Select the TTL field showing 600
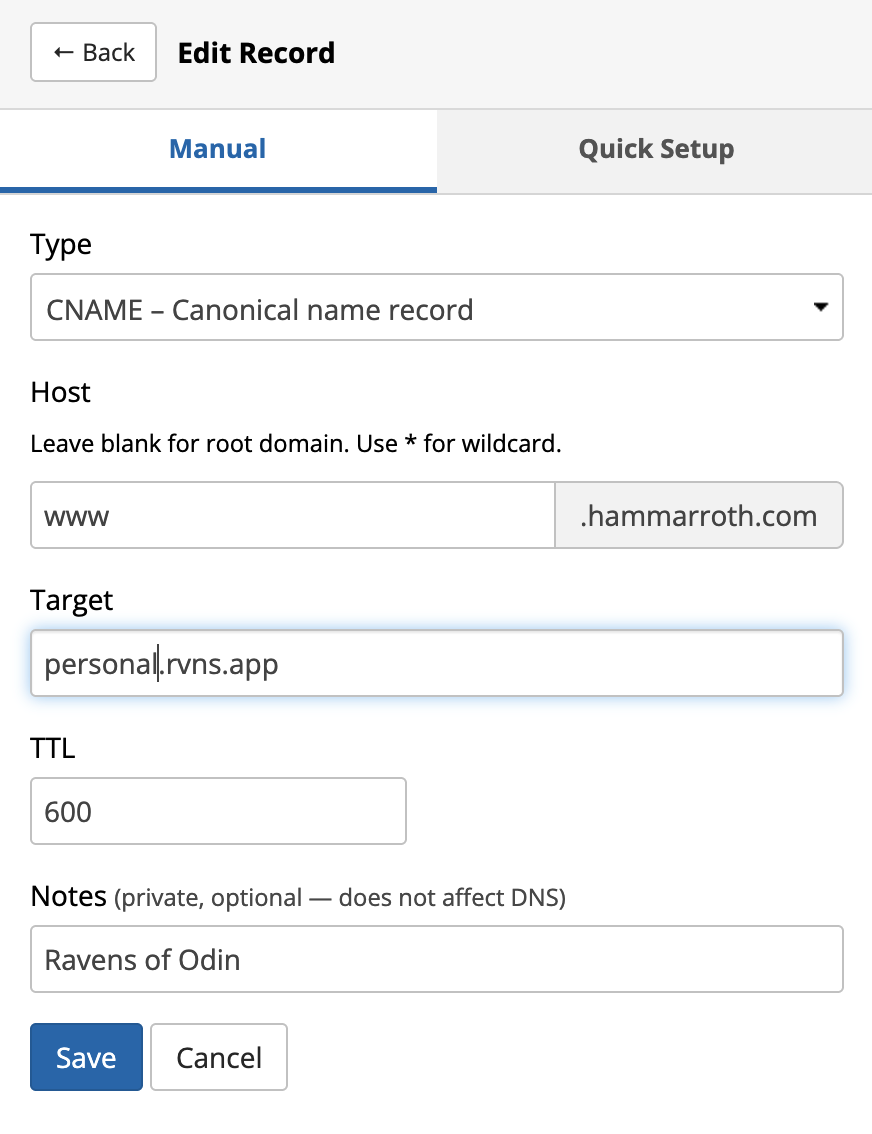 pos(218,811)
